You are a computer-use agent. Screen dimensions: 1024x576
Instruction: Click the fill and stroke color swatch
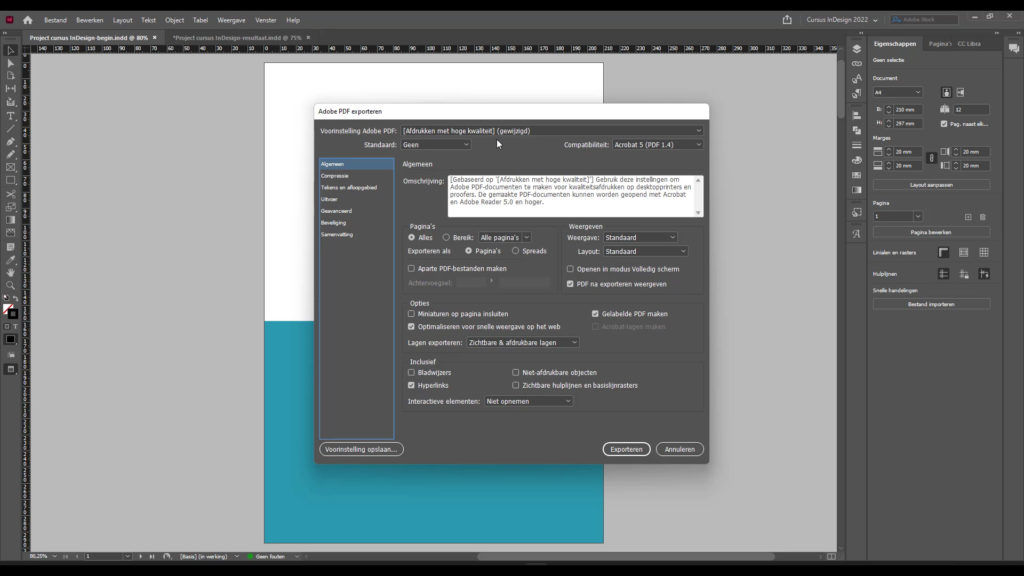point(10,312)
